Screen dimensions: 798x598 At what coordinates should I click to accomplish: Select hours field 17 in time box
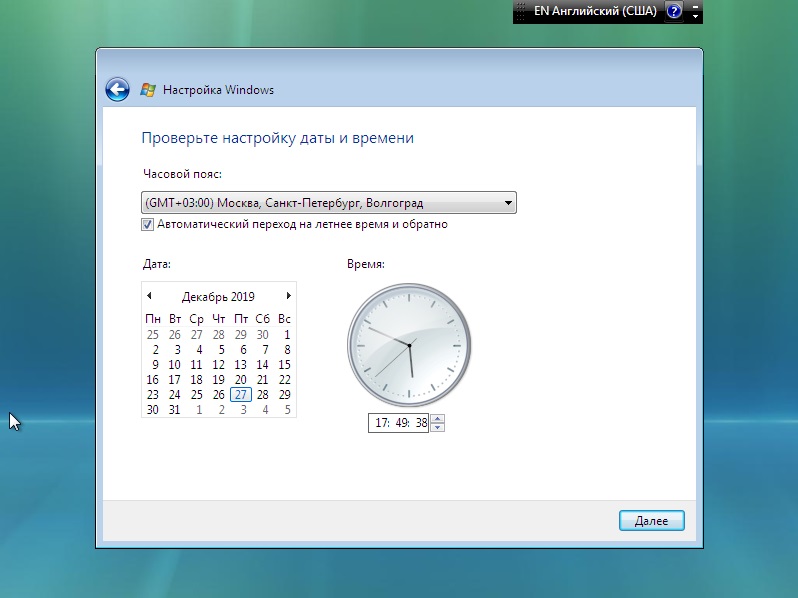382,423
